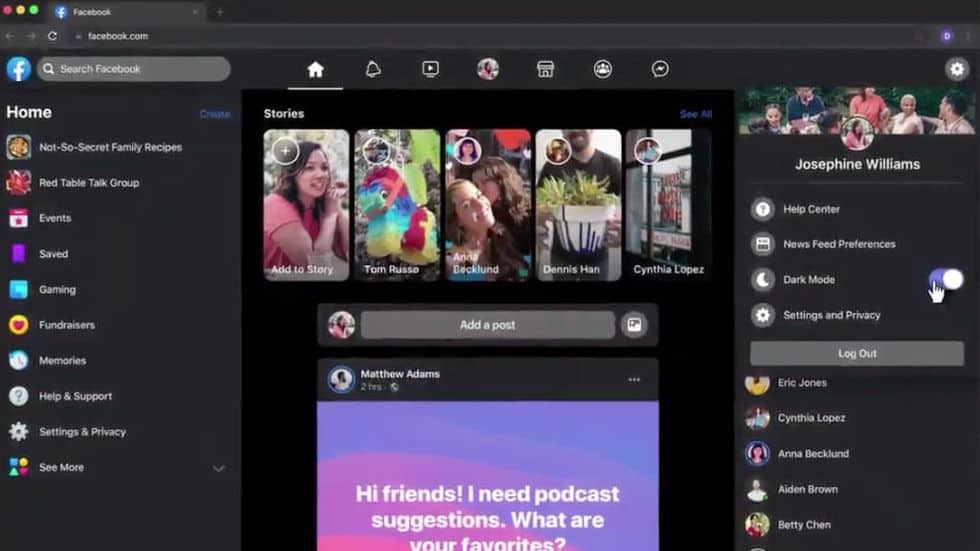Click the Add a post box
Viewport: 980px width, 551px height.
click(488, 325)
